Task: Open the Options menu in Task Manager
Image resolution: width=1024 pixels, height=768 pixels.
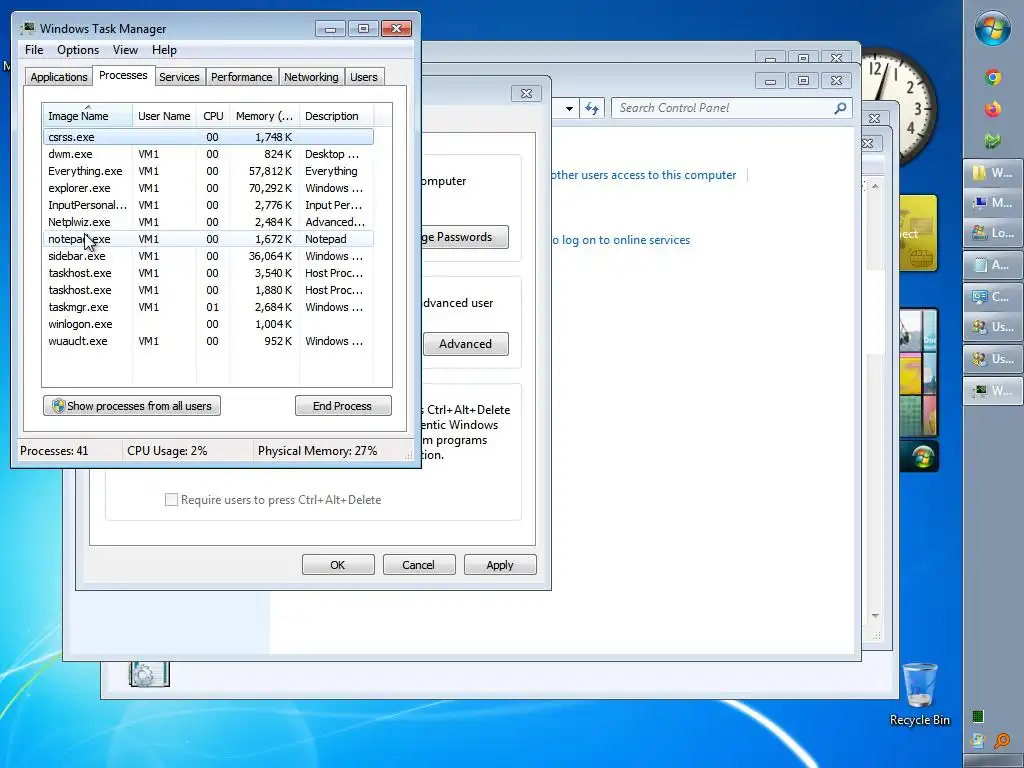Action: click(78, 50)
